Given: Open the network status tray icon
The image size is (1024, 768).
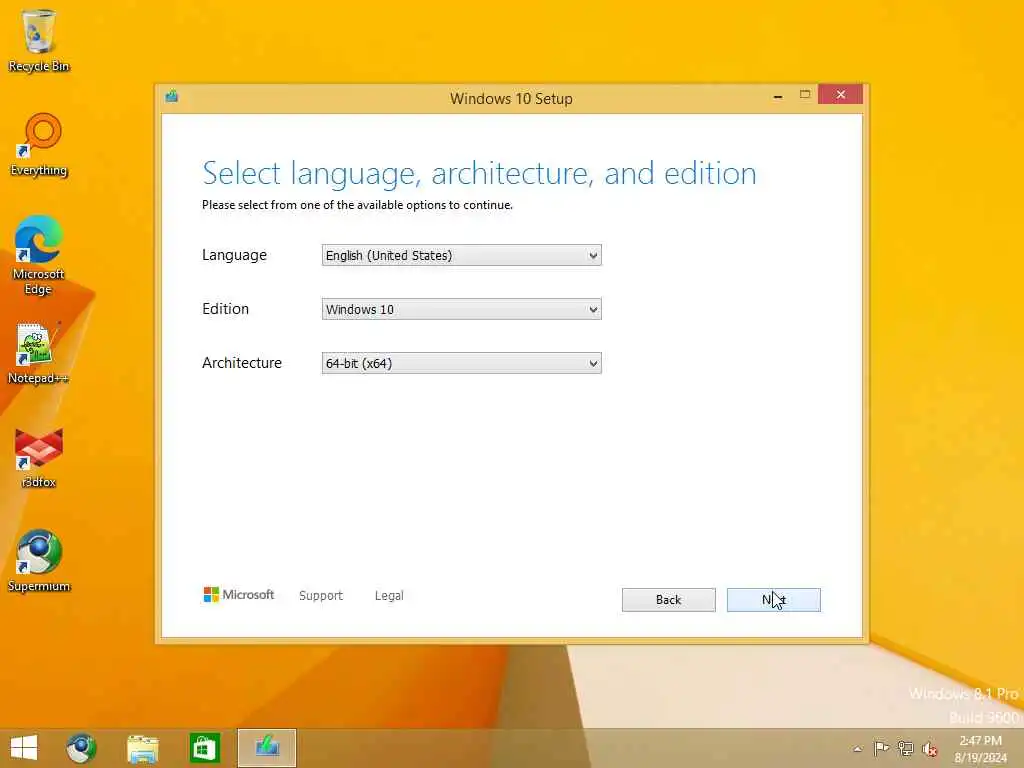Looking at the screenshot, I should pos(905,748).
